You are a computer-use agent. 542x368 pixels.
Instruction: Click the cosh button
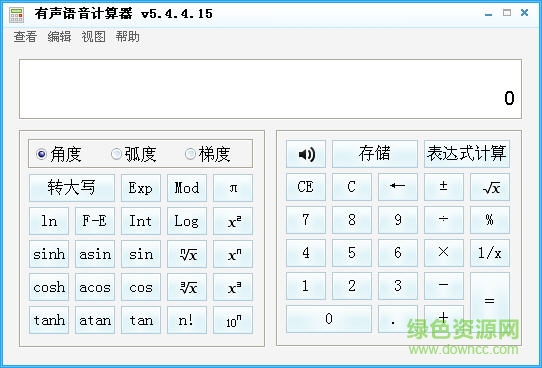coord(49,287)
